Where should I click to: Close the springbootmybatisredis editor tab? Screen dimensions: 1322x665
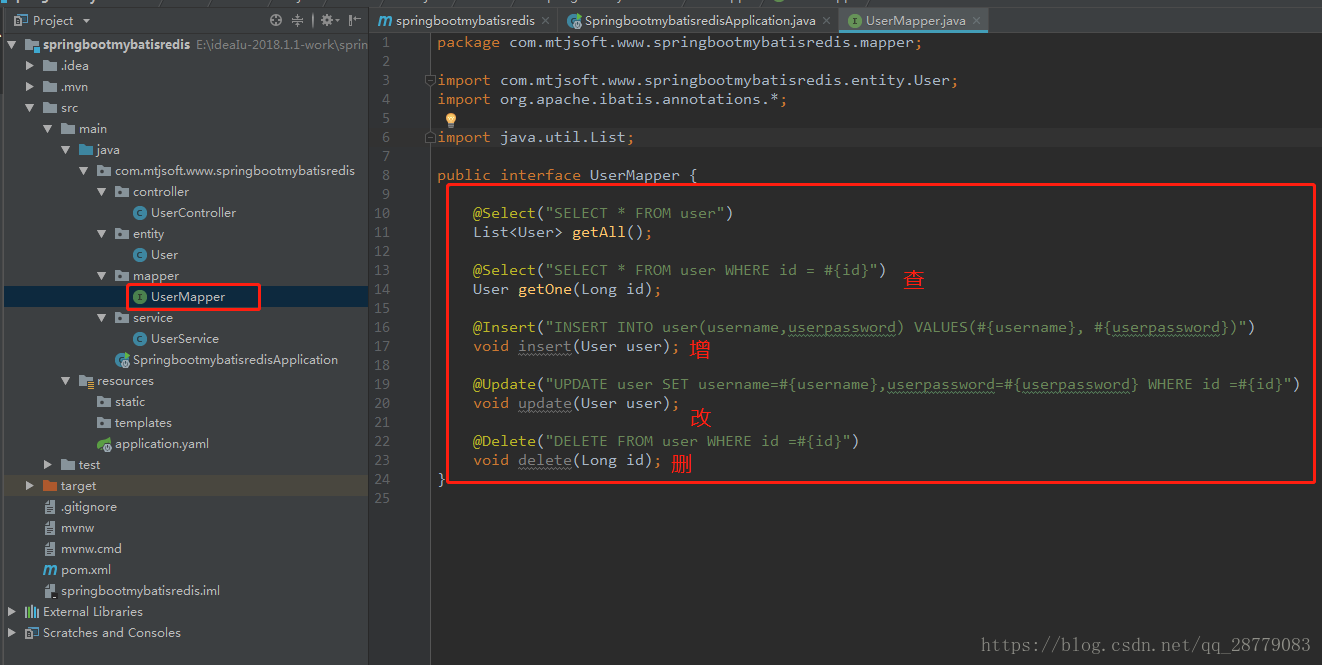click(545, 20)
